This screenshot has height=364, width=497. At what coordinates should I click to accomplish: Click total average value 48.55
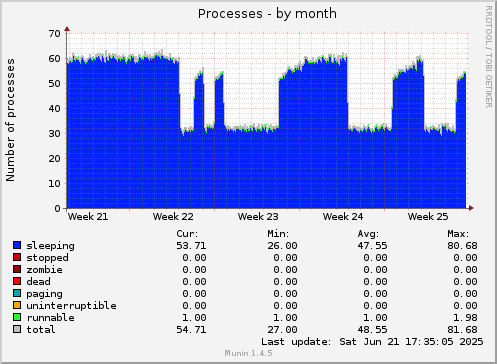click(372, 330)
